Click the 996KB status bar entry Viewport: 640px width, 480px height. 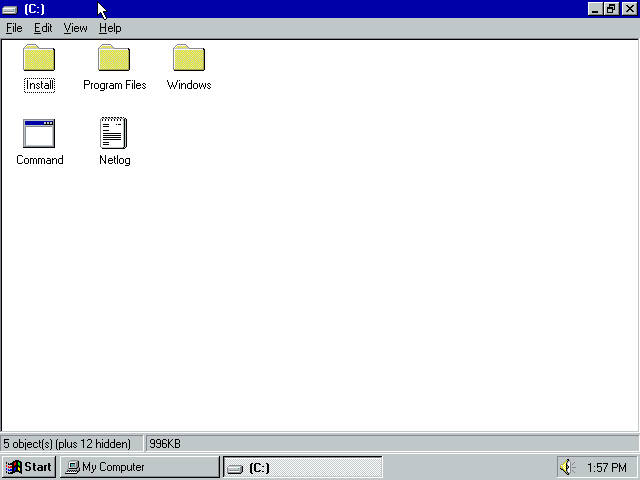[165, 444]
